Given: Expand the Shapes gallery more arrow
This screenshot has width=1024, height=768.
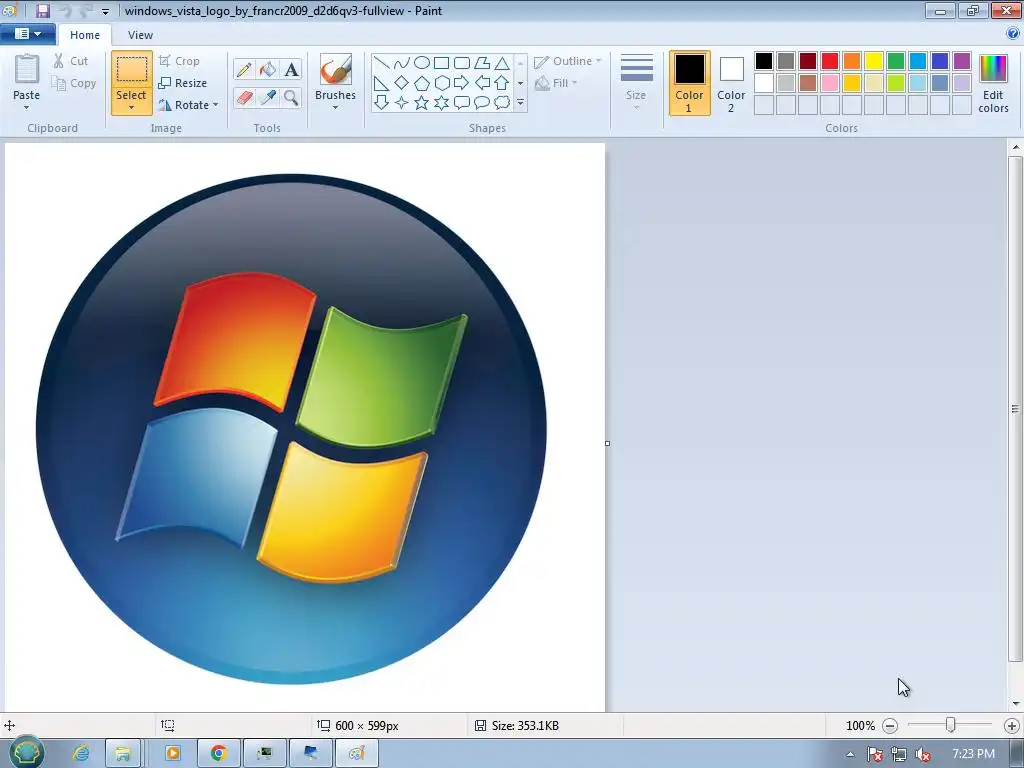Looking at the screenshot, I should (520, 103).
